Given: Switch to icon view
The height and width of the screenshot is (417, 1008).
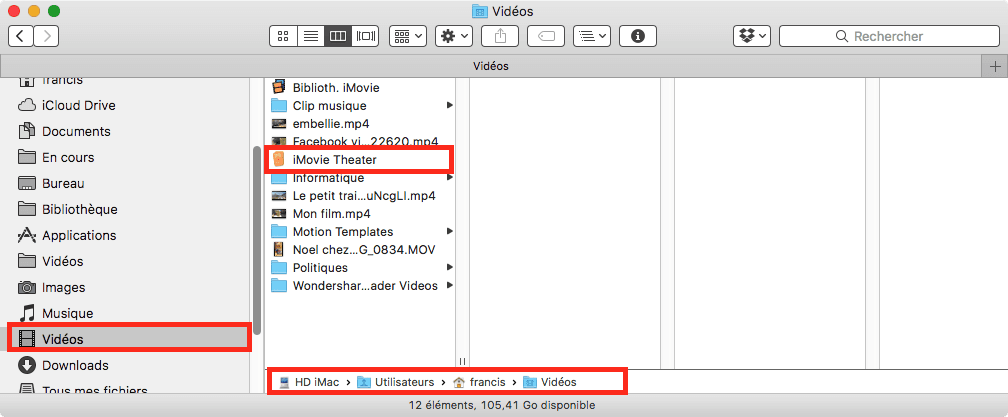Looking at the screenshot, I should point(283,36).
